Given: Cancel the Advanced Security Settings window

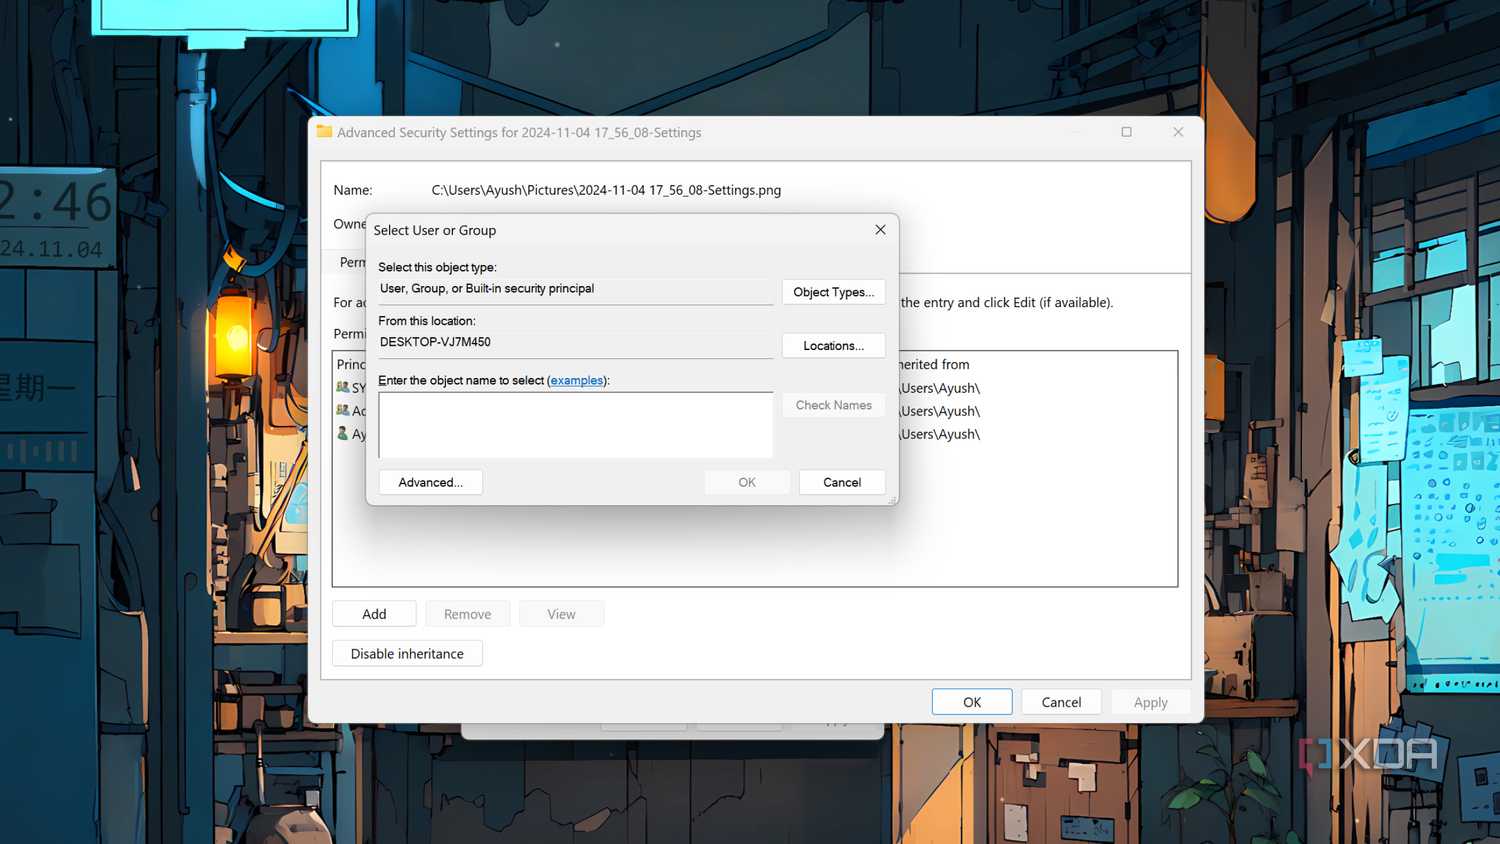Looking at the screenshot, I should pyautogui.click(x=1061, y=702).
